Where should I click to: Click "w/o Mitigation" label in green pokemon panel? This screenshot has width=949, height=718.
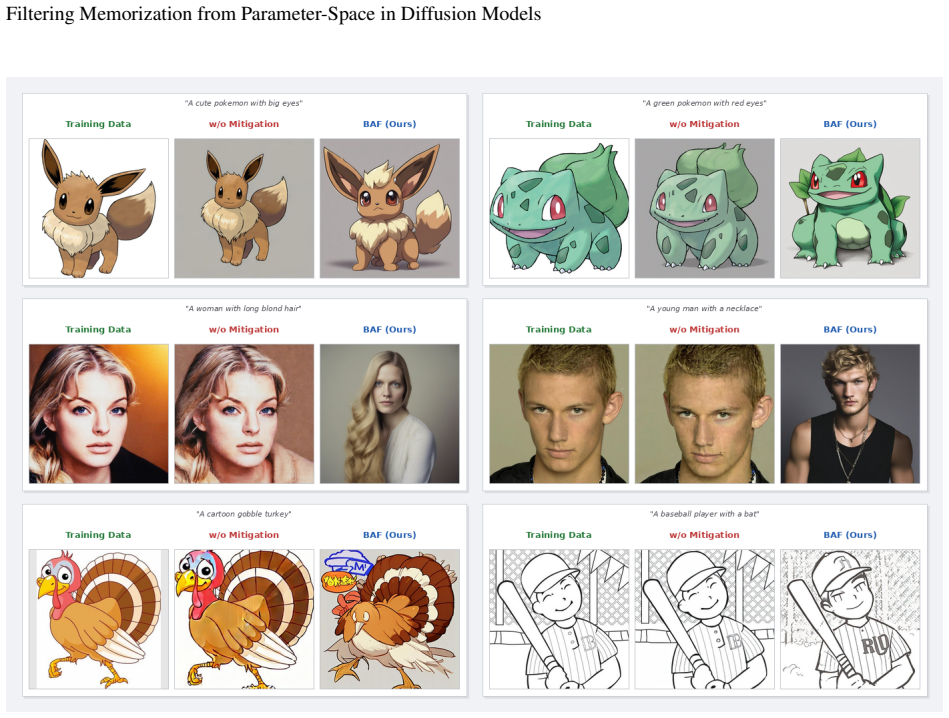[704, 124]
